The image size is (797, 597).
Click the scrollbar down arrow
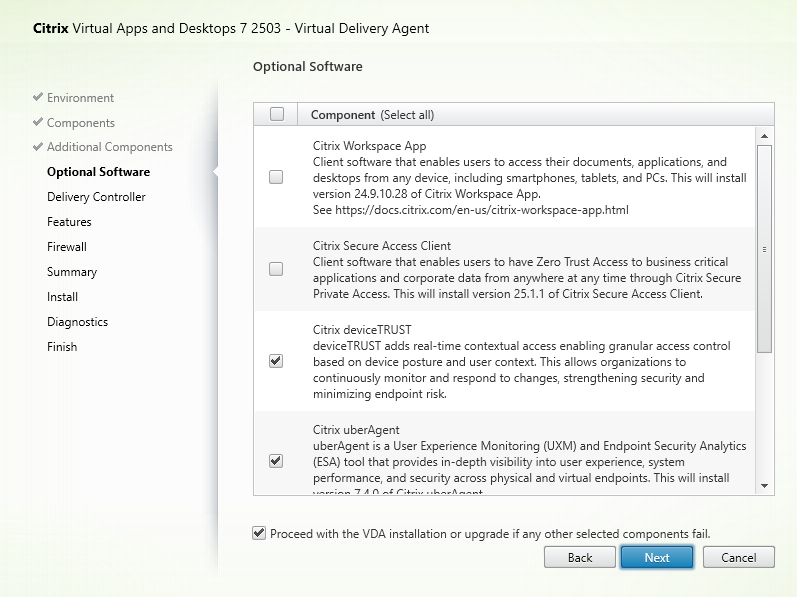765,485
